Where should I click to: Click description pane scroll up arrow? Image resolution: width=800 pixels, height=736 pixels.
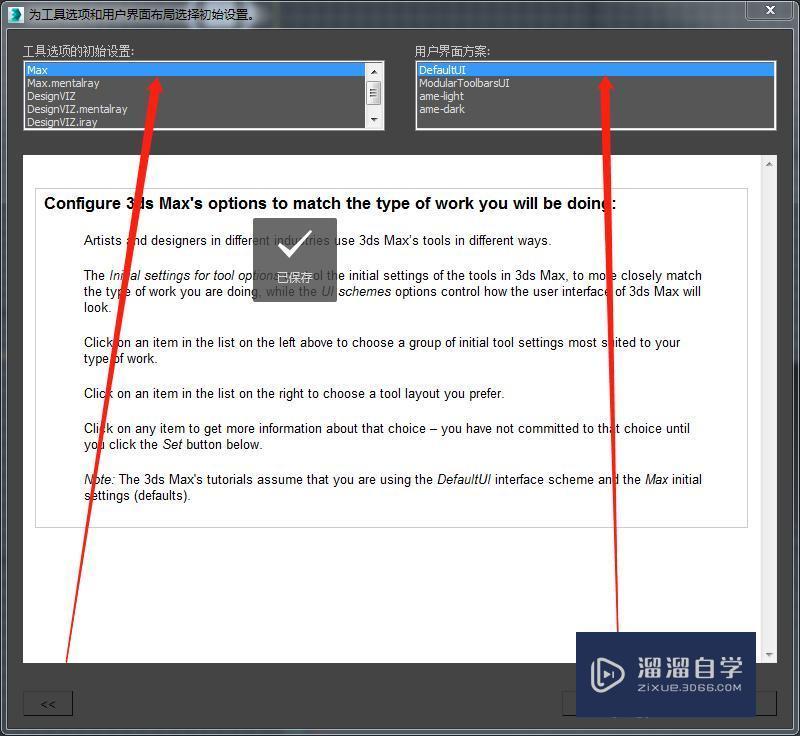(x=769, y=164)
